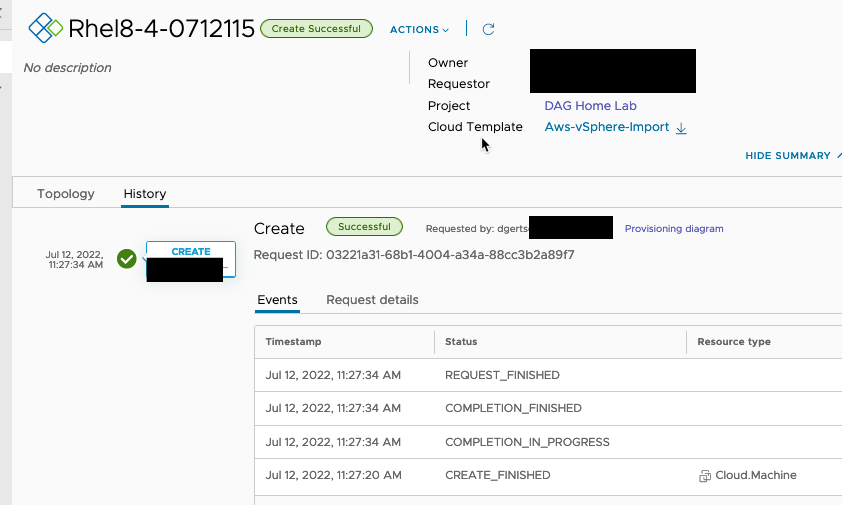Switch to the Topology tab

coord(66,194)
